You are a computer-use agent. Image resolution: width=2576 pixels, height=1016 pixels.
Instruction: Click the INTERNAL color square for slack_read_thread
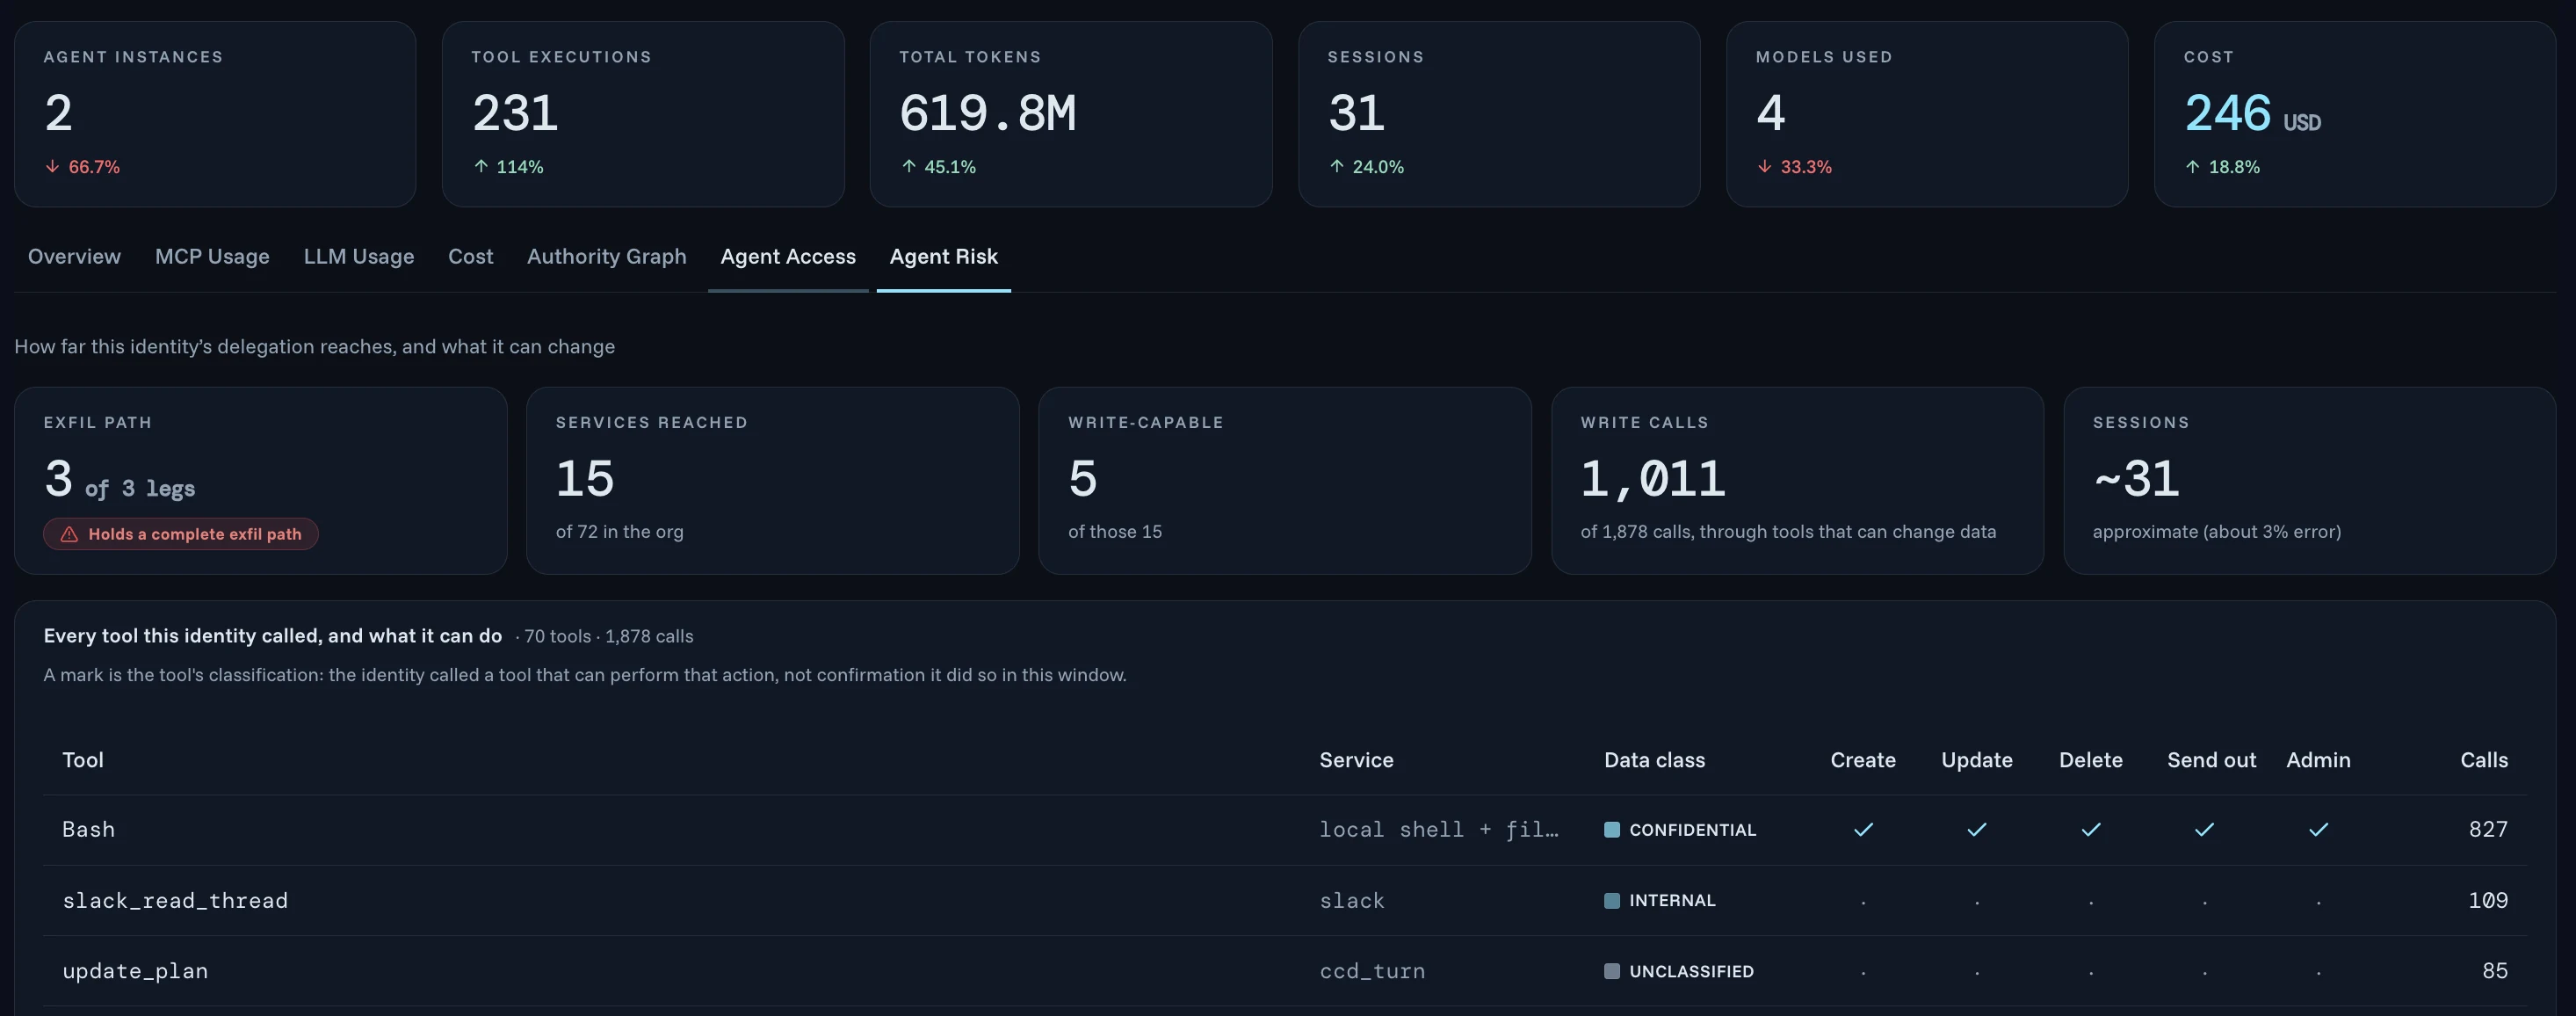tap(1611, 900)
